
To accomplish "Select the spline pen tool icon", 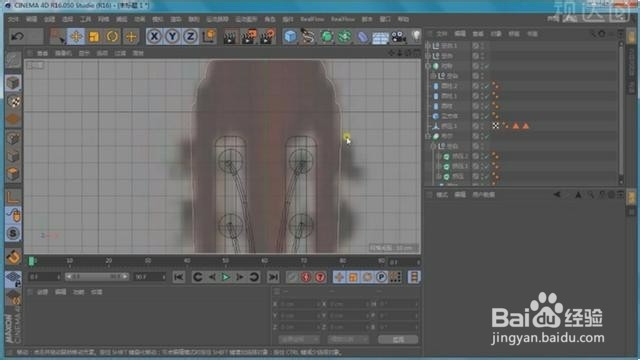I will coord(308,37).
